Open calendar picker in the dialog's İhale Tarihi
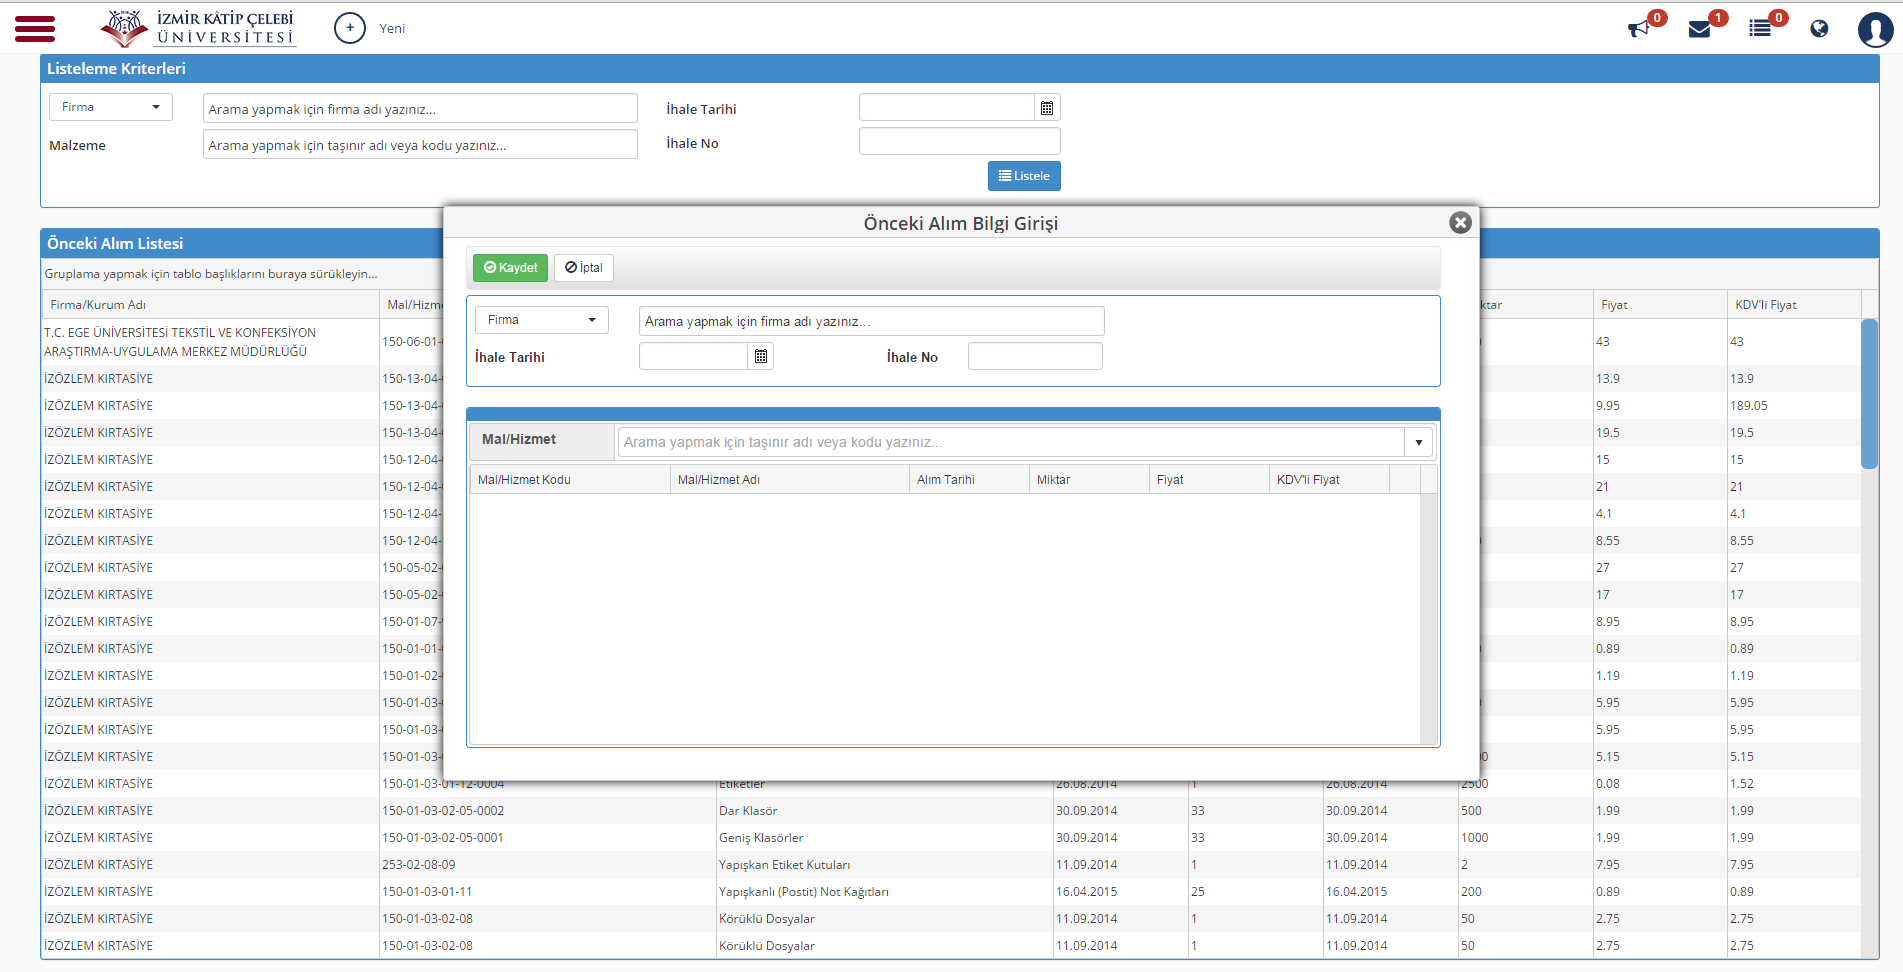1903x972 pixels. coord(761,356)
